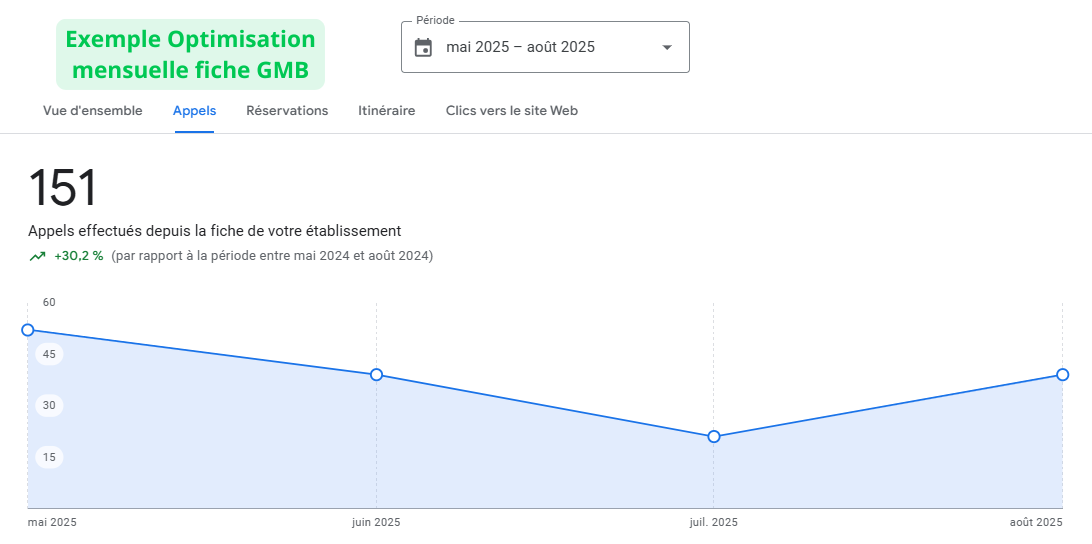Open the date range "mai 2025 – août 2025"
The height and width of the screenshot is (544, 1092).
[x=520, y=47]
